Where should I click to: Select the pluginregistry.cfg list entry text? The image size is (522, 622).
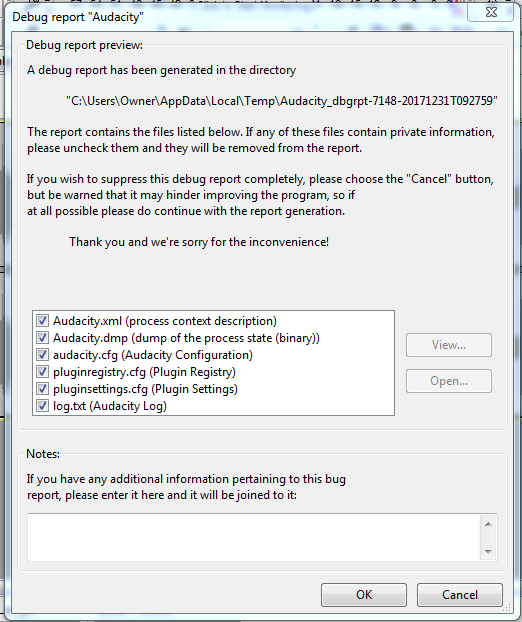[144, 372]
